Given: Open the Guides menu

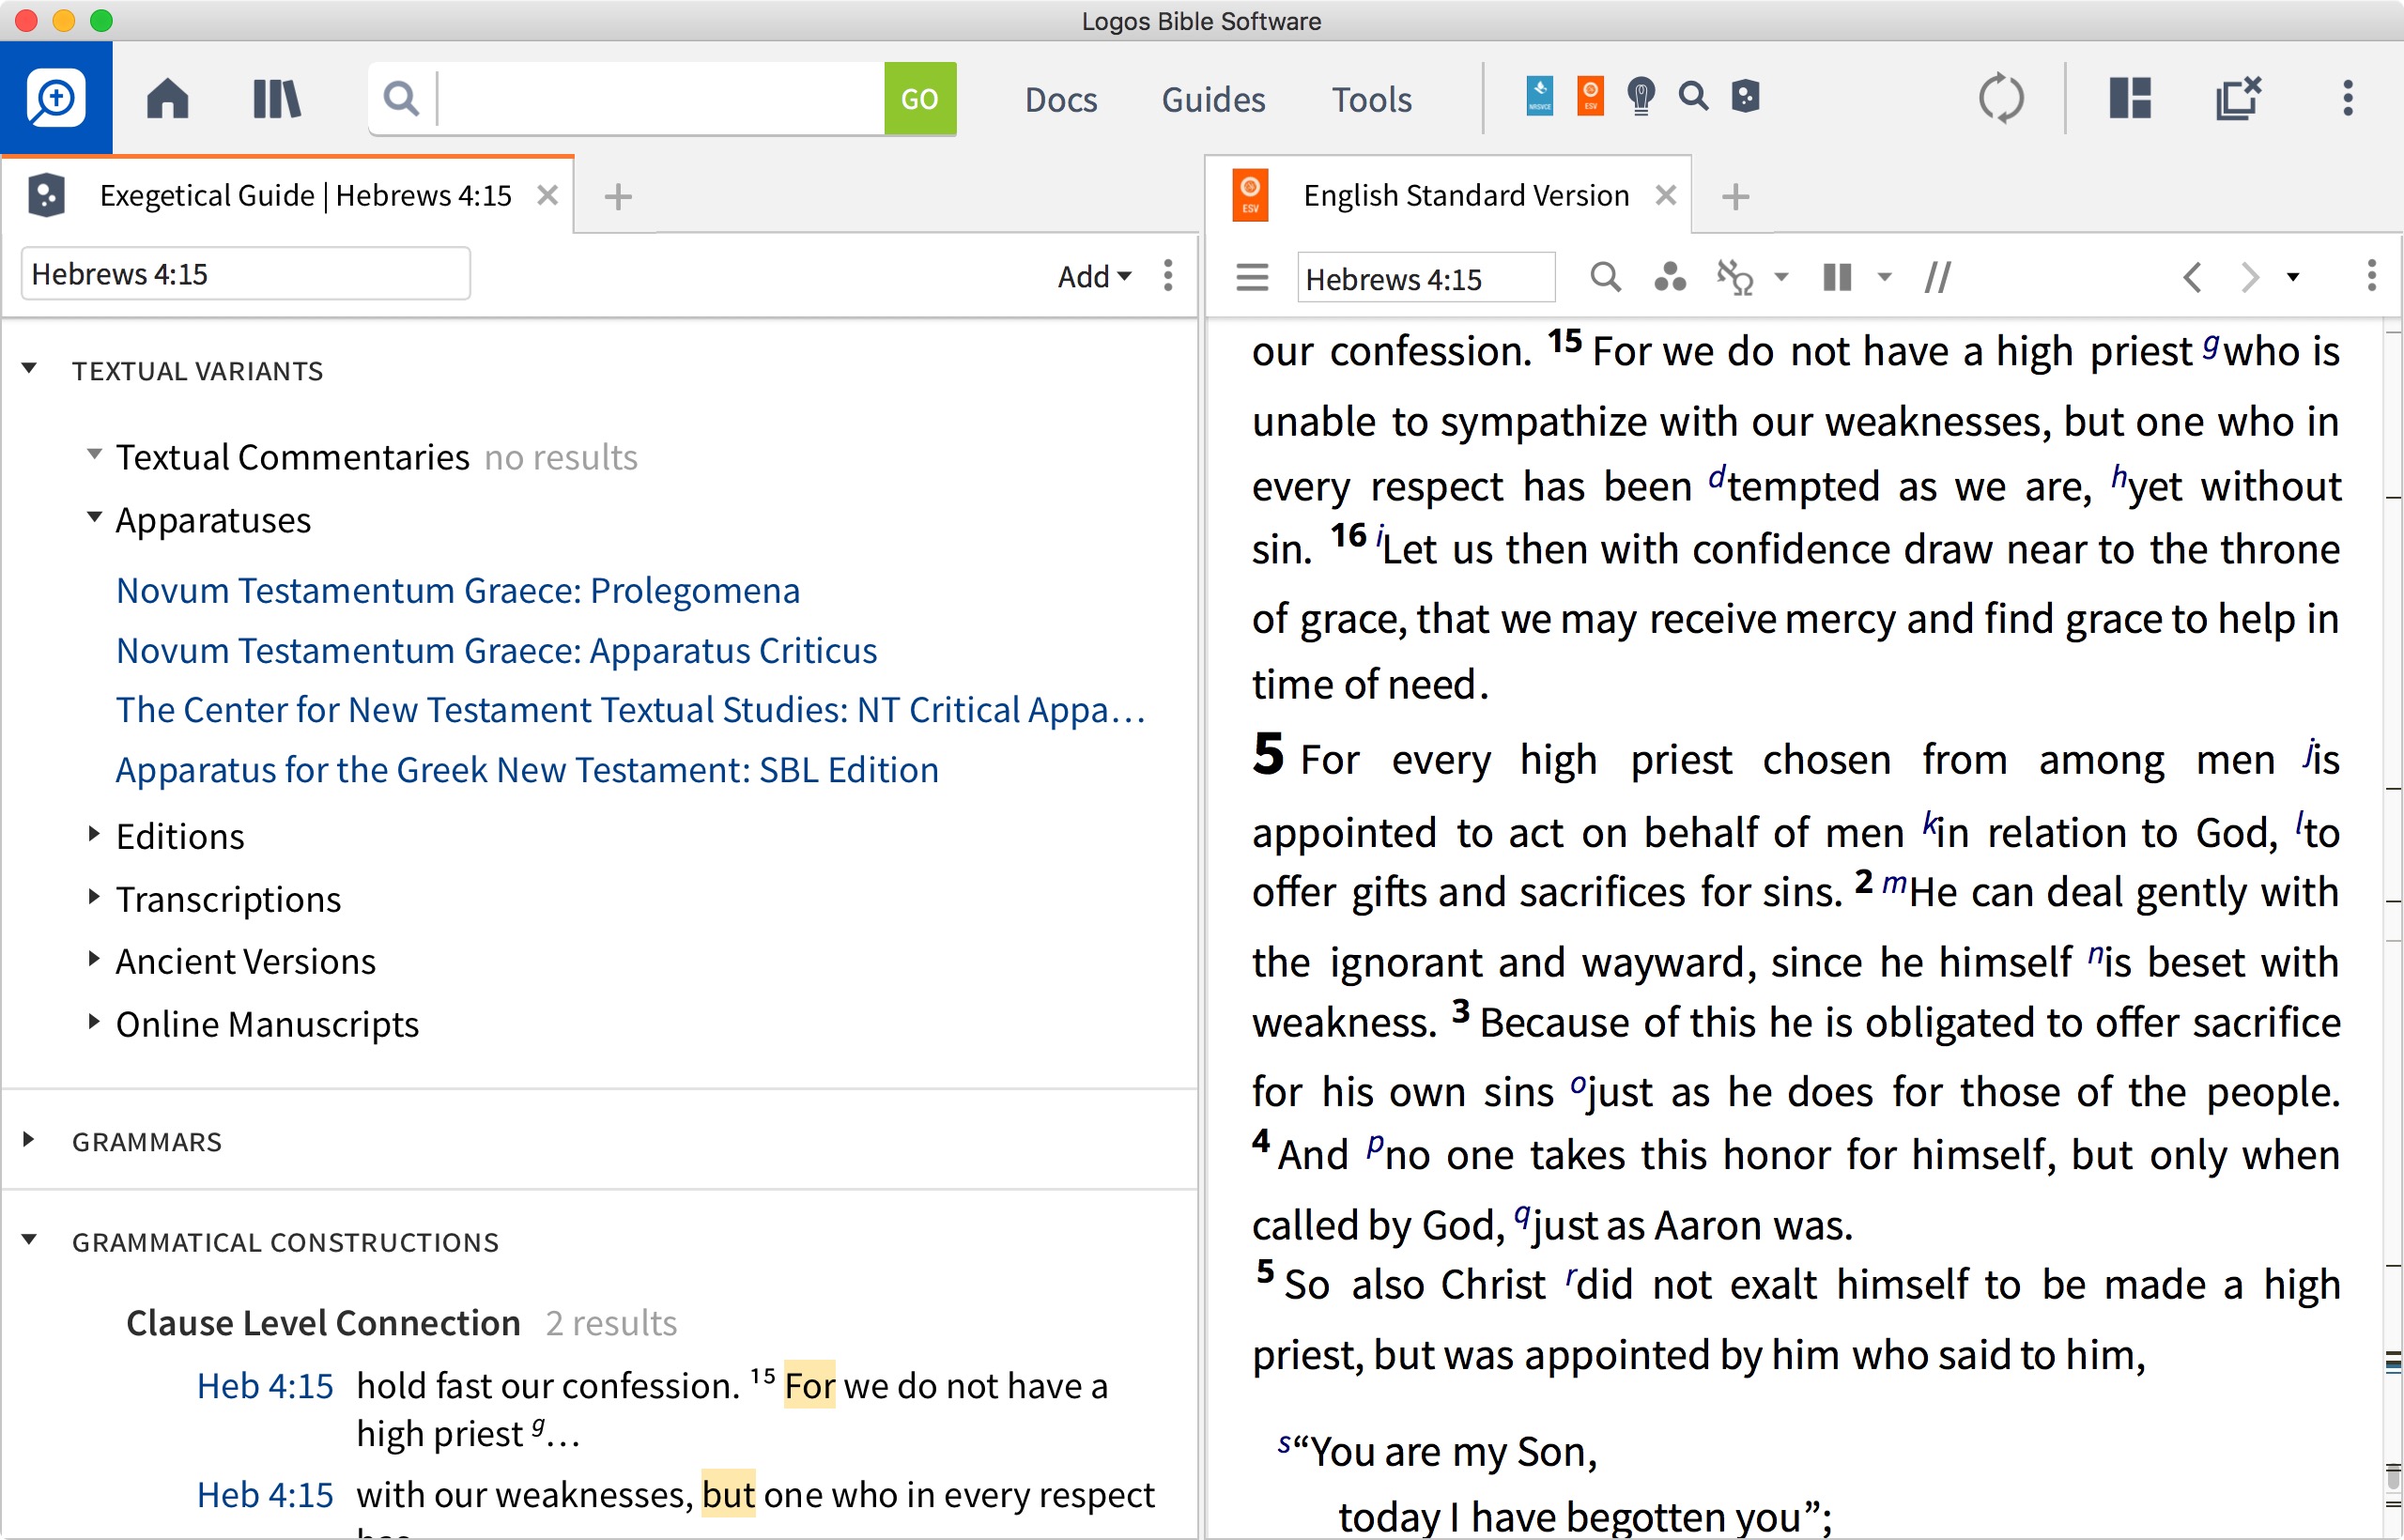Looking at the screenshot, I should pyautogui.click(x=1213, y=100).
